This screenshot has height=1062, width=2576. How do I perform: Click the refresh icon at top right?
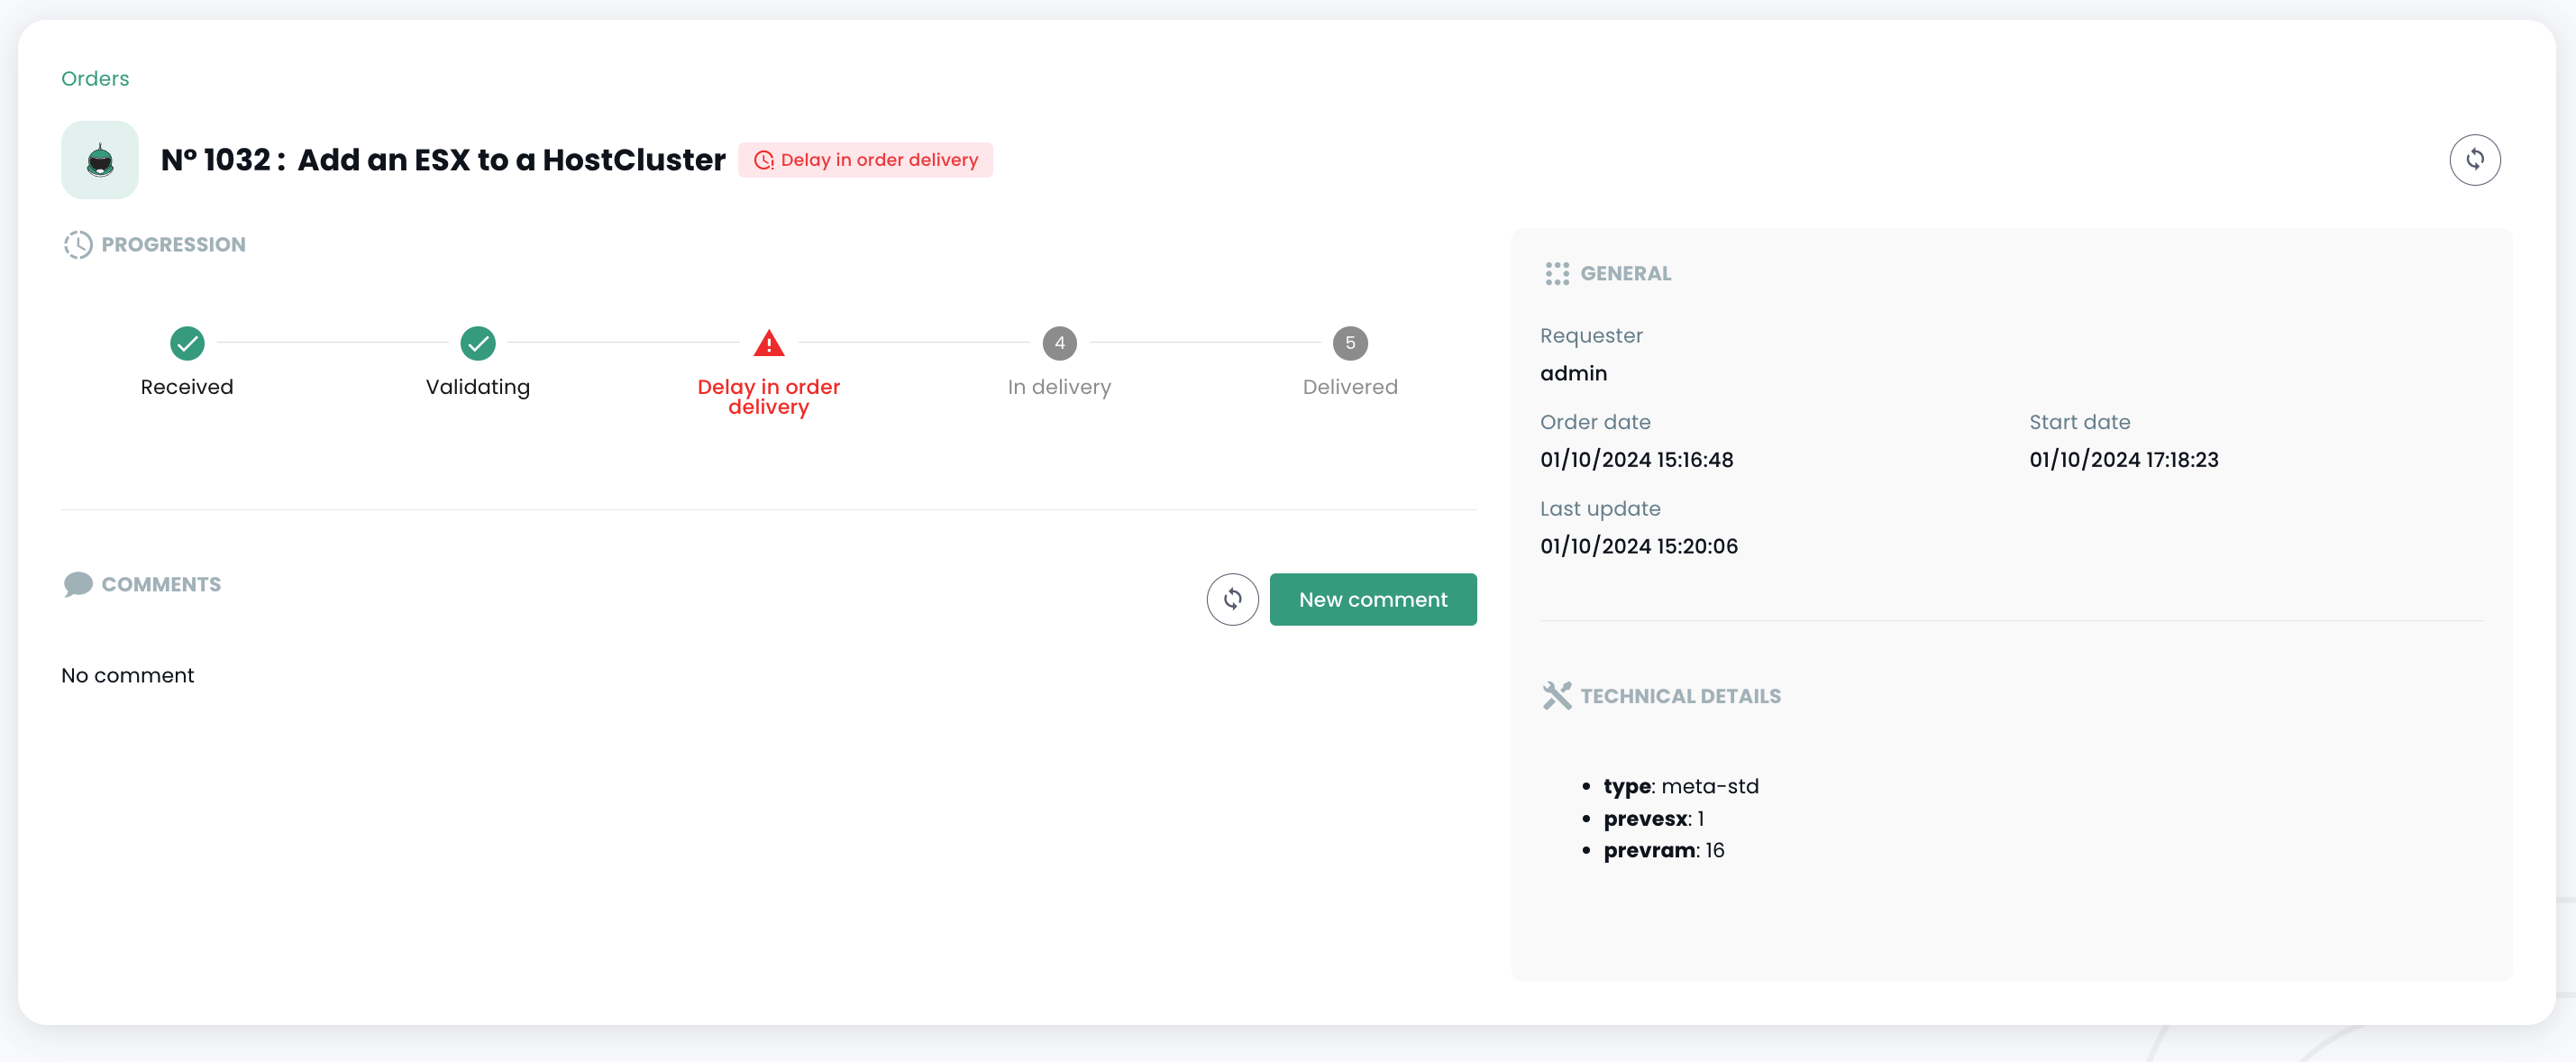(x=2475, y=159)
